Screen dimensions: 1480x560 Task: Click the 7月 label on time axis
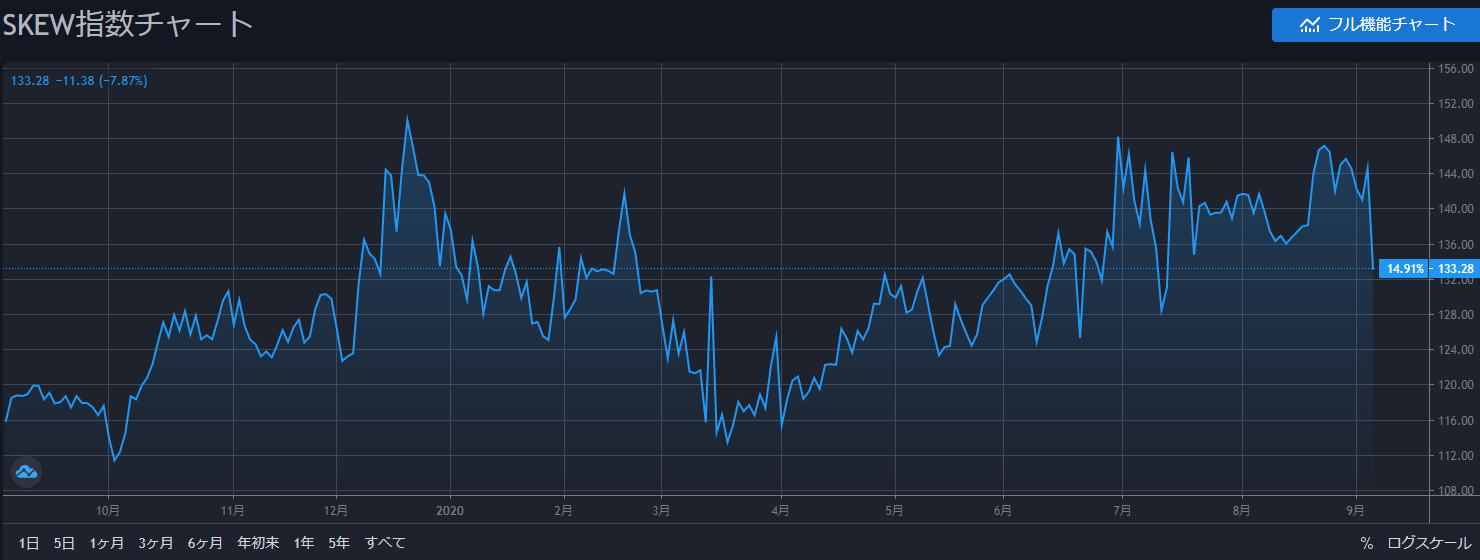1122,508
